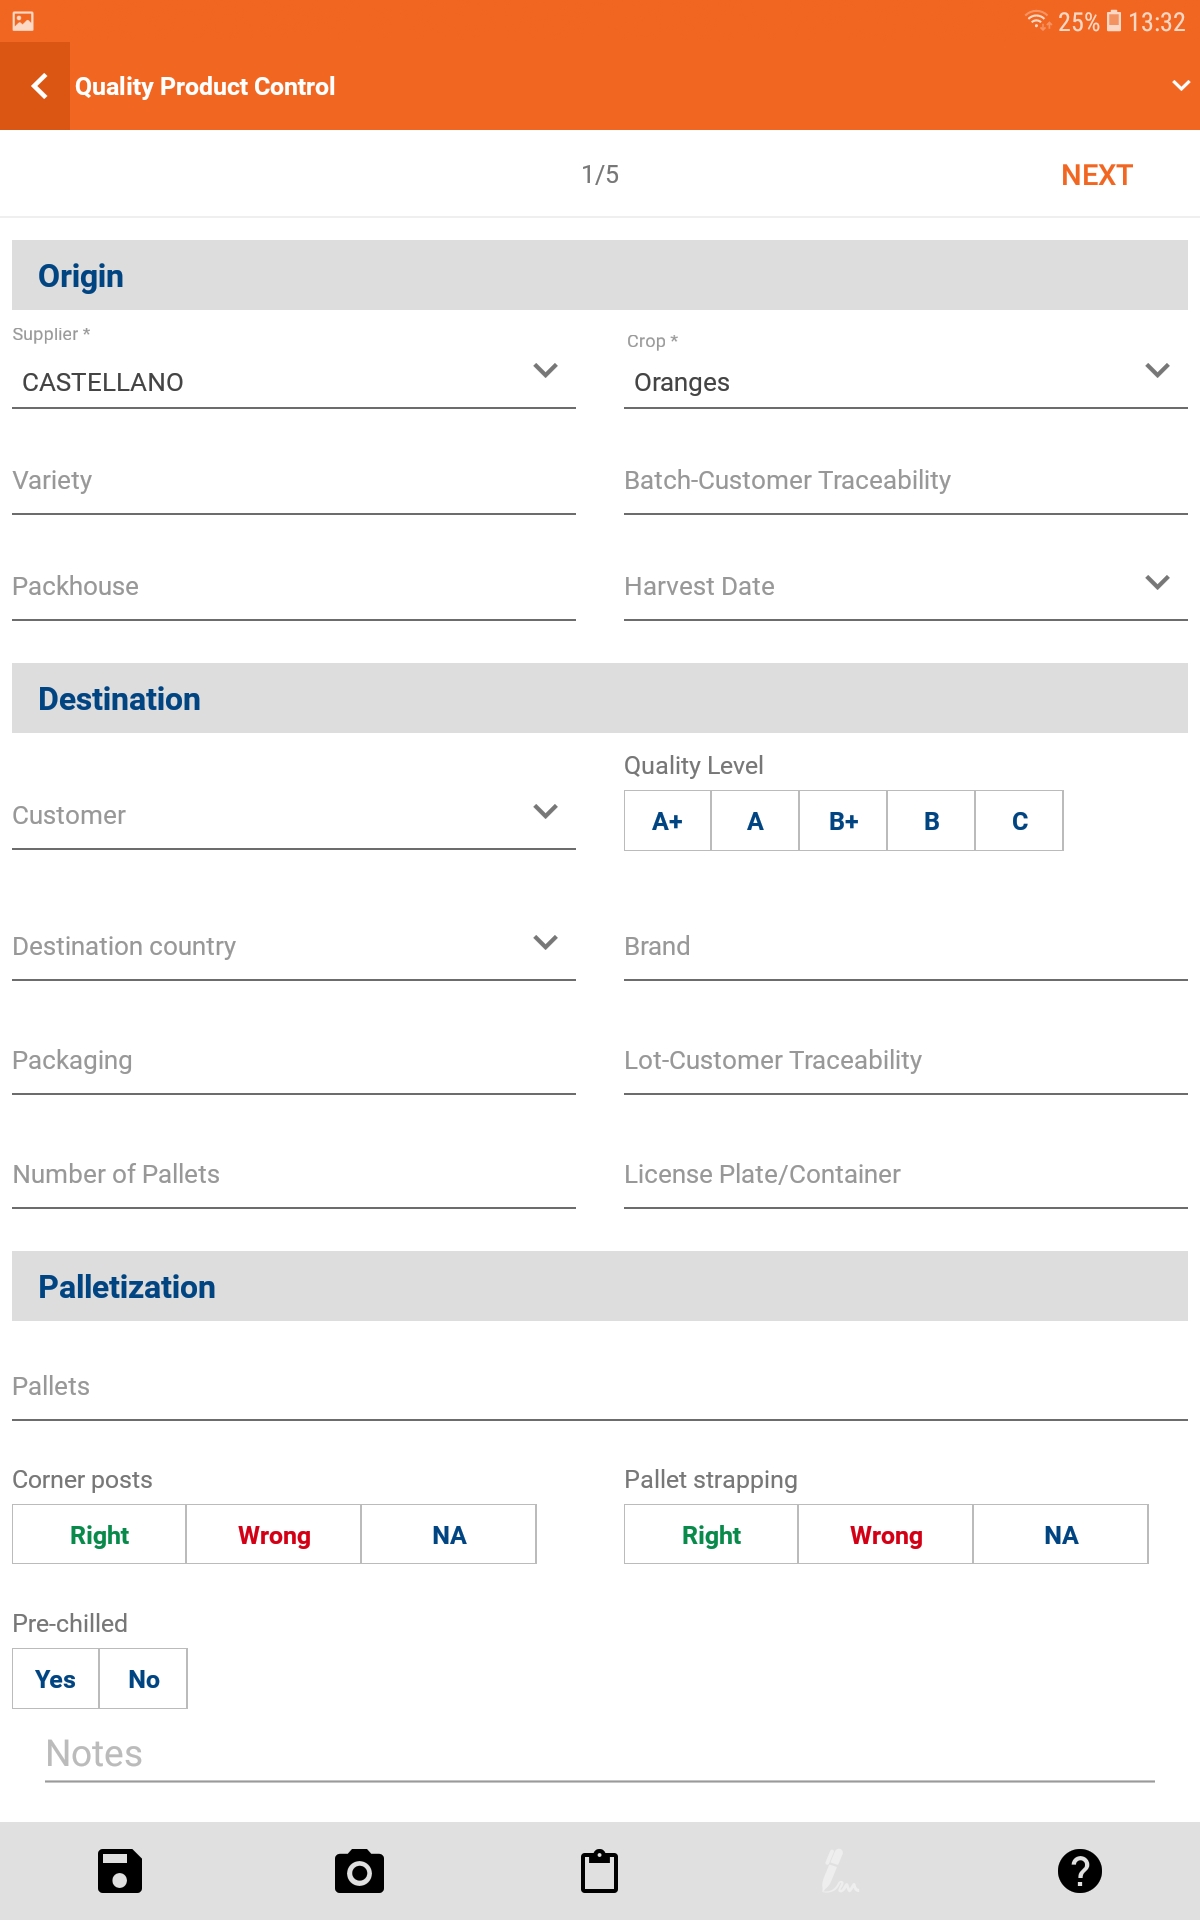
Task: Focus the Number of Pallets field
Action: [x=293, y=1174]
